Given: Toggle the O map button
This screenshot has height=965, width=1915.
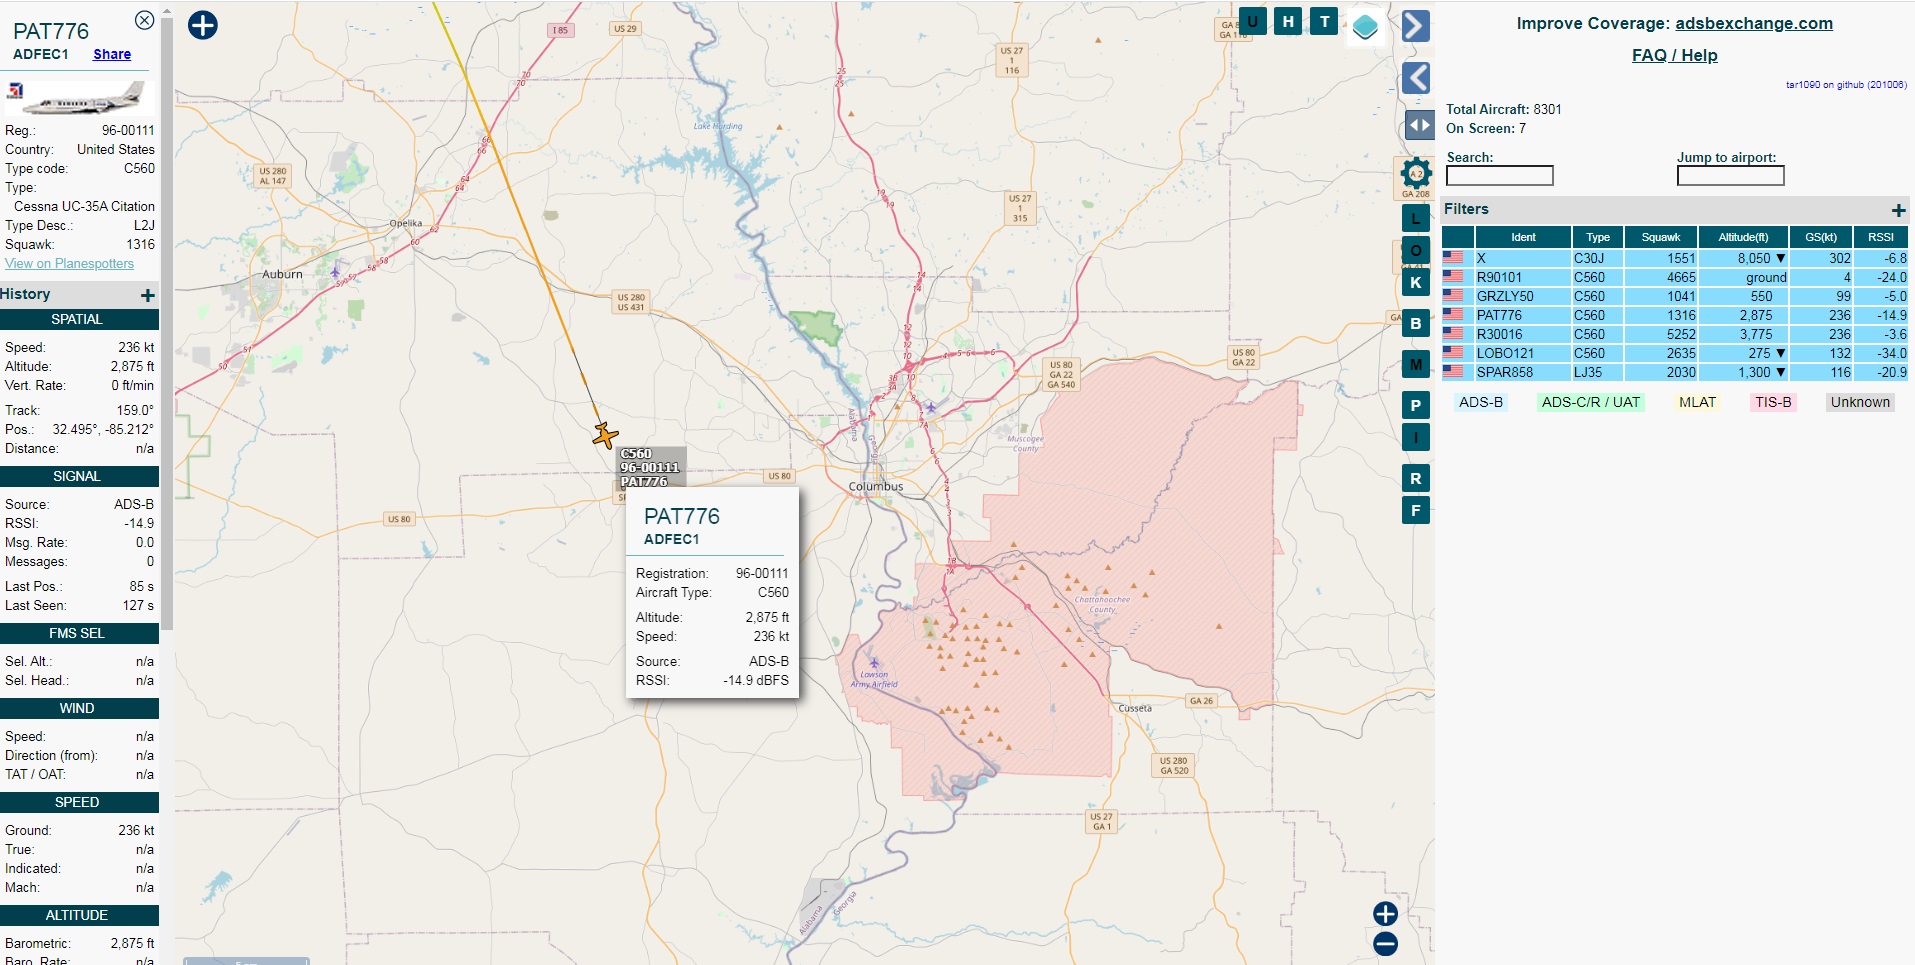Looking at the screenshot, I should click(x=1415, y=251).
